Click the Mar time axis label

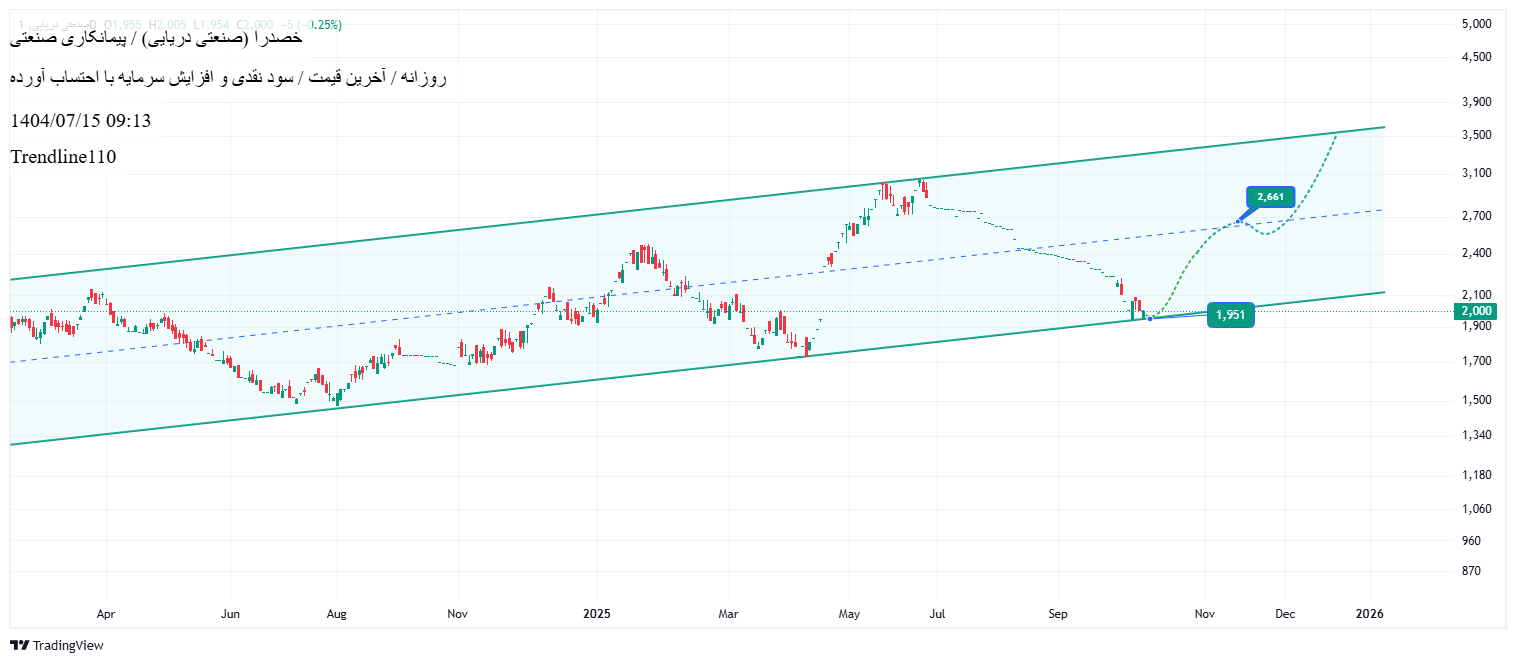pos(730,613)
